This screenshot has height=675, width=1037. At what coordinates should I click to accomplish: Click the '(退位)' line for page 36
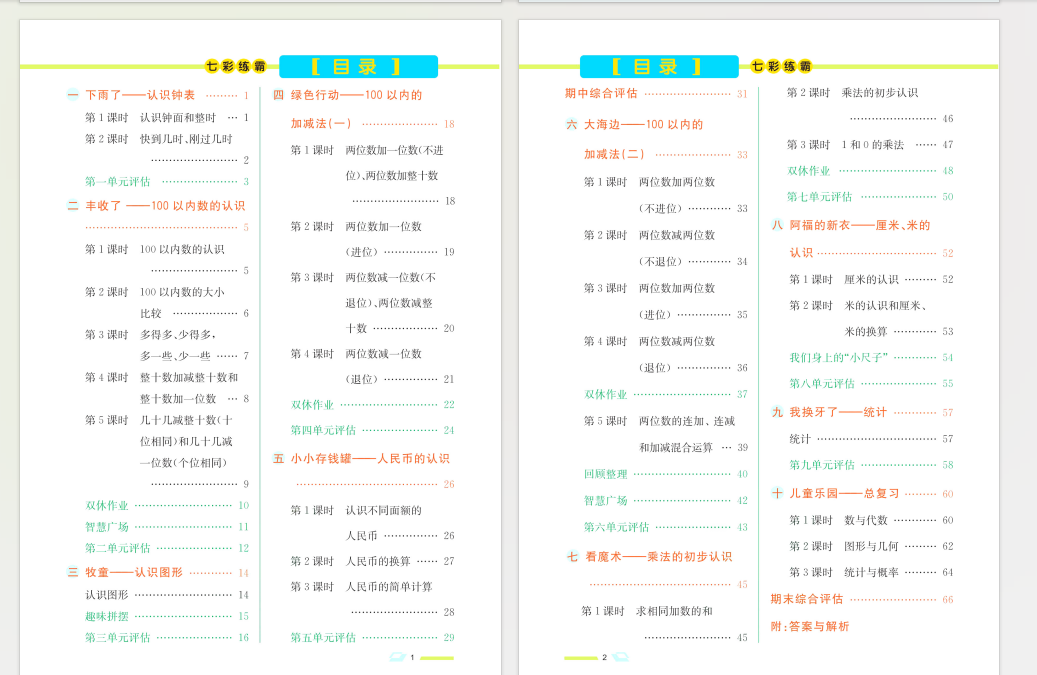point(655,368)
